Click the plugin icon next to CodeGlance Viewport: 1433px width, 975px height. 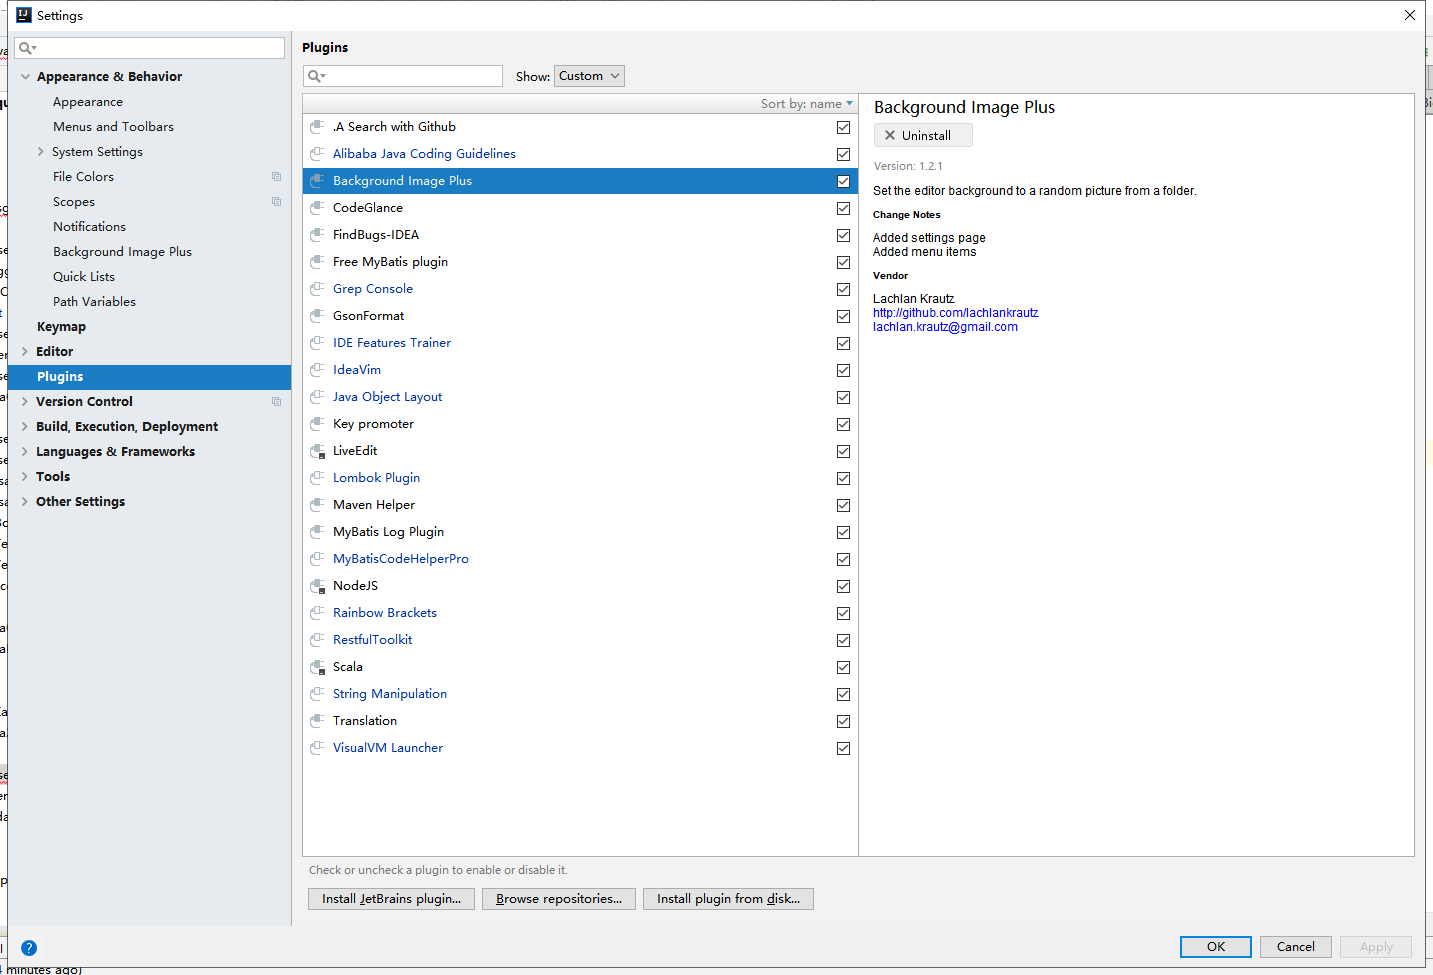click(x=317, y=208)
